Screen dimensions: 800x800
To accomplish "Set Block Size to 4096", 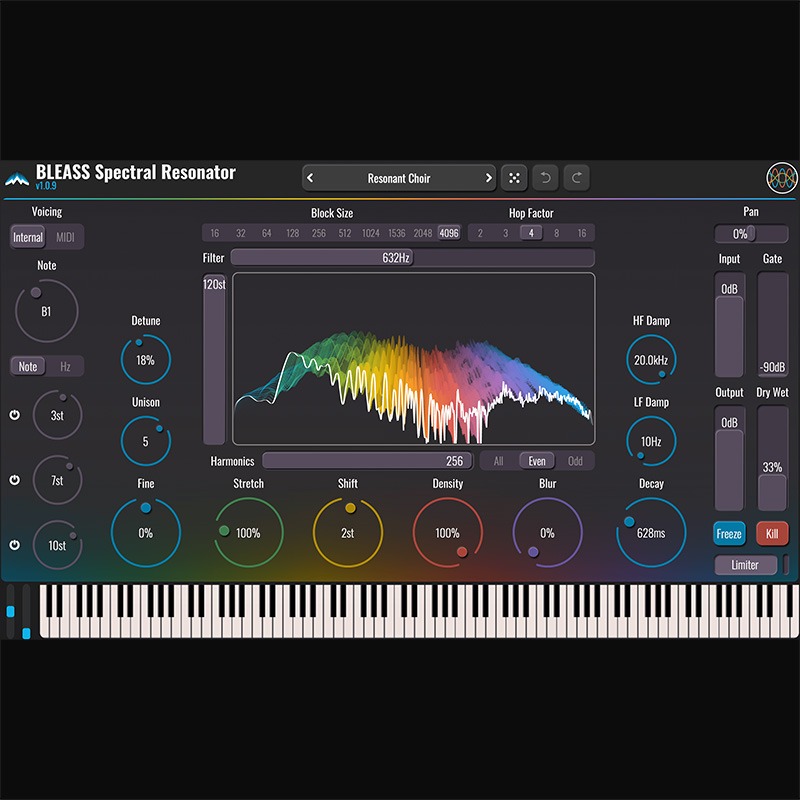I will [449, 233].
